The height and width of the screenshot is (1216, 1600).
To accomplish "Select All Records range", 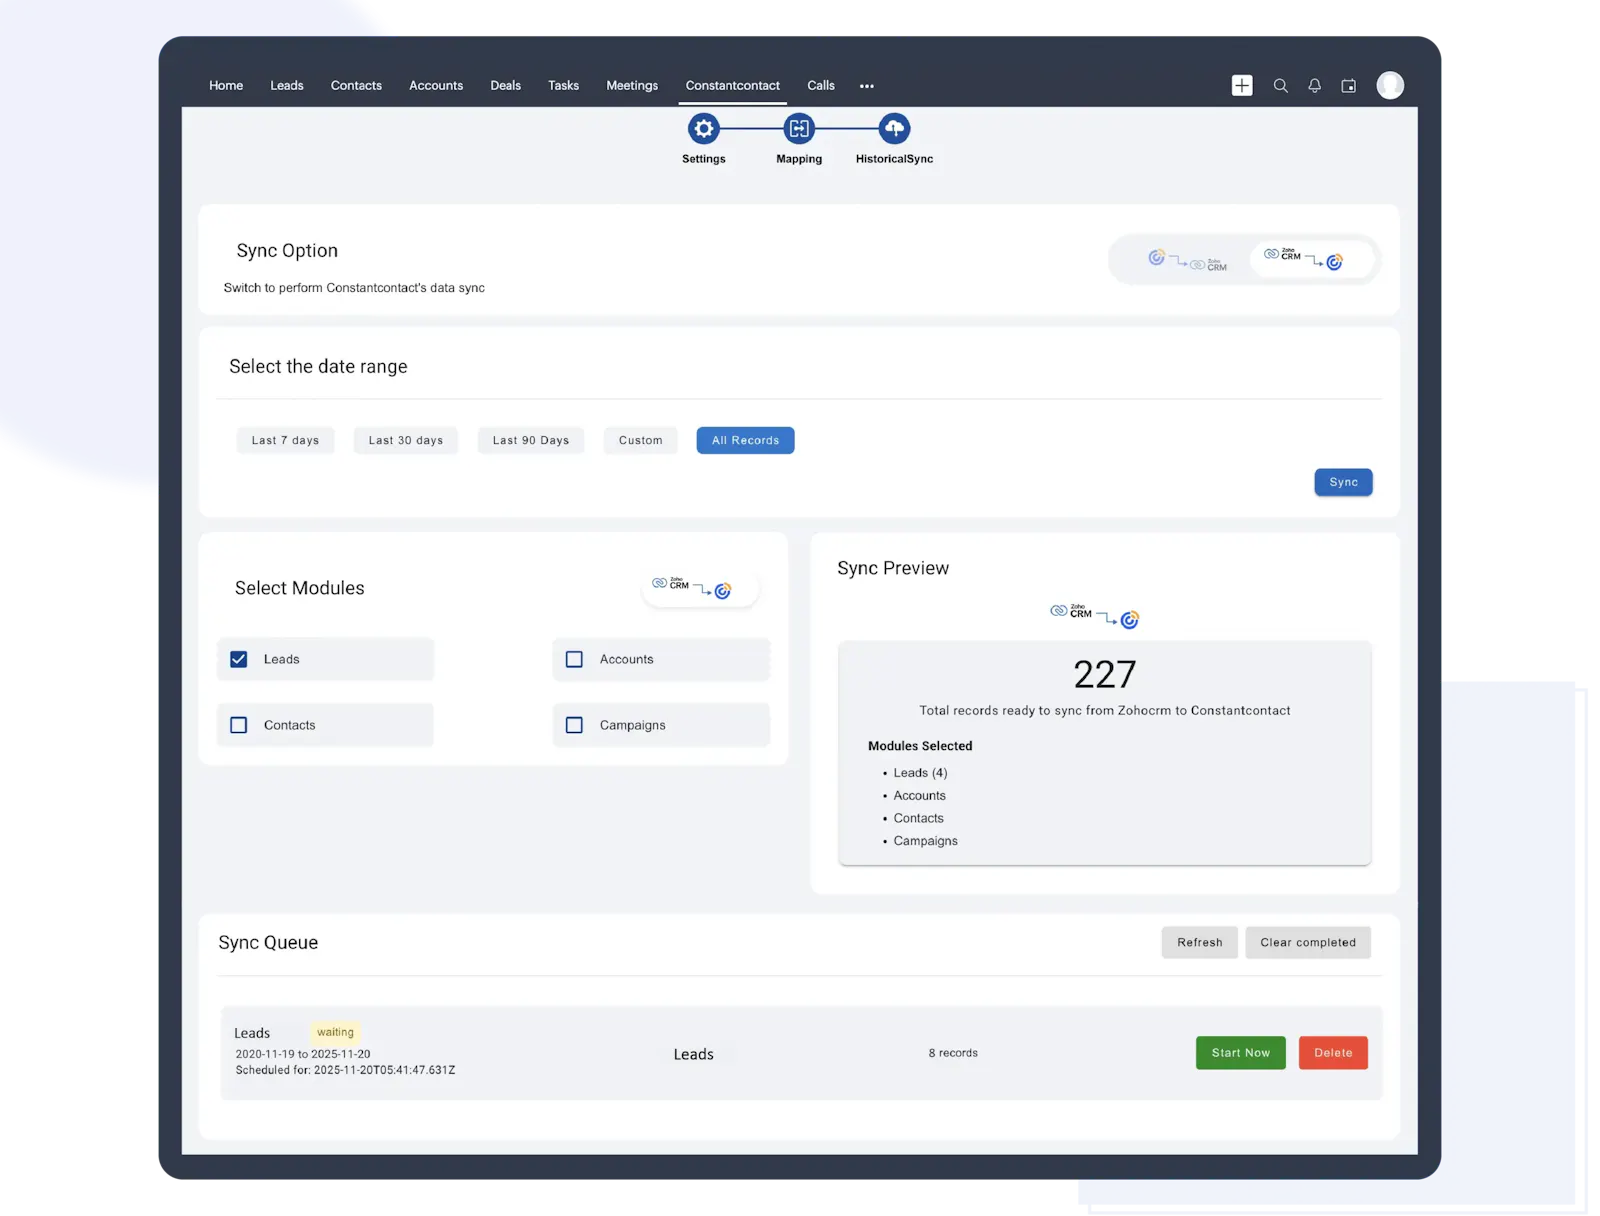I will [x=745, y=440].
